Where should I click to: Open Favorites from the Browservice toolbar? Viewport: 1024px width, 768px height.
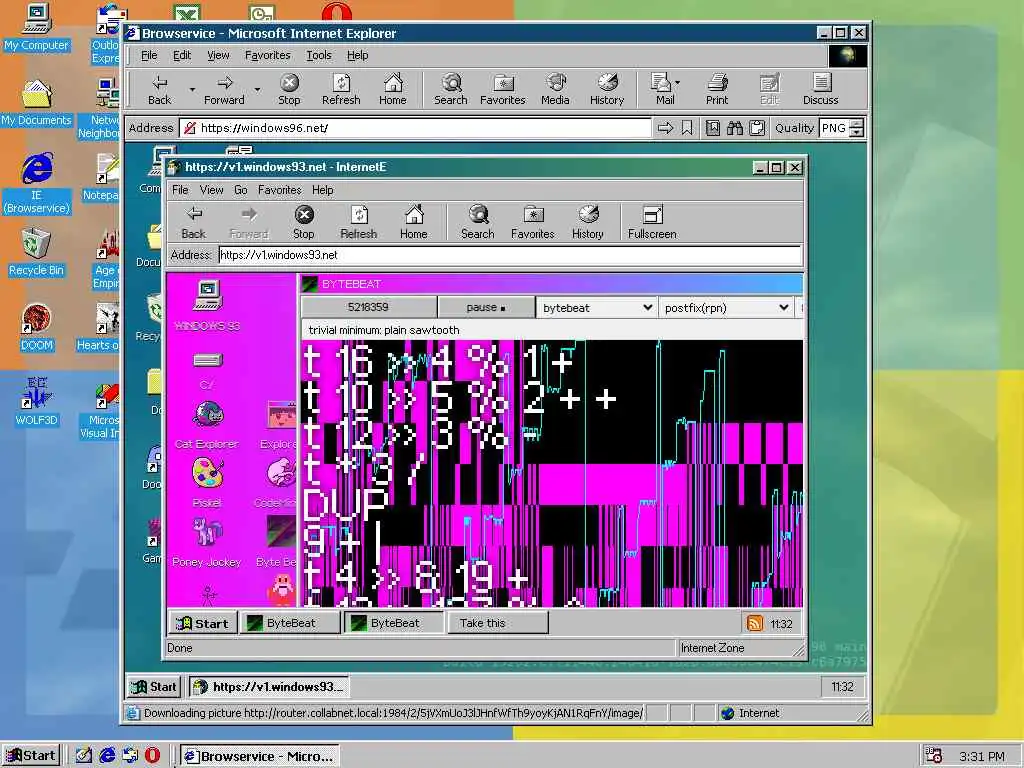(x=502, y=89)
